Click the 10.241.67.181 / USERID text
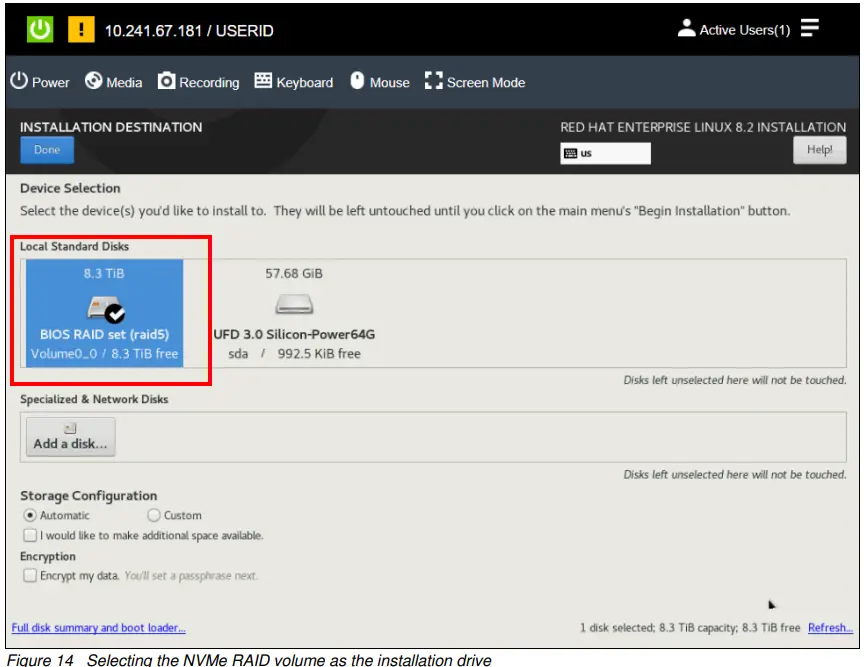Screen dimensions: 864x667 pos(189,30)
